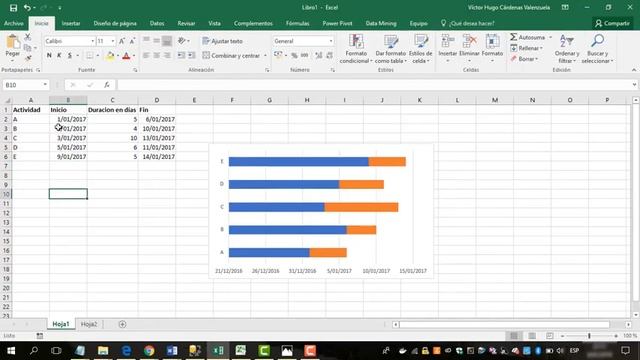
Task: Open the font size 11 dropdown
Action: click(x=113, y=41)
